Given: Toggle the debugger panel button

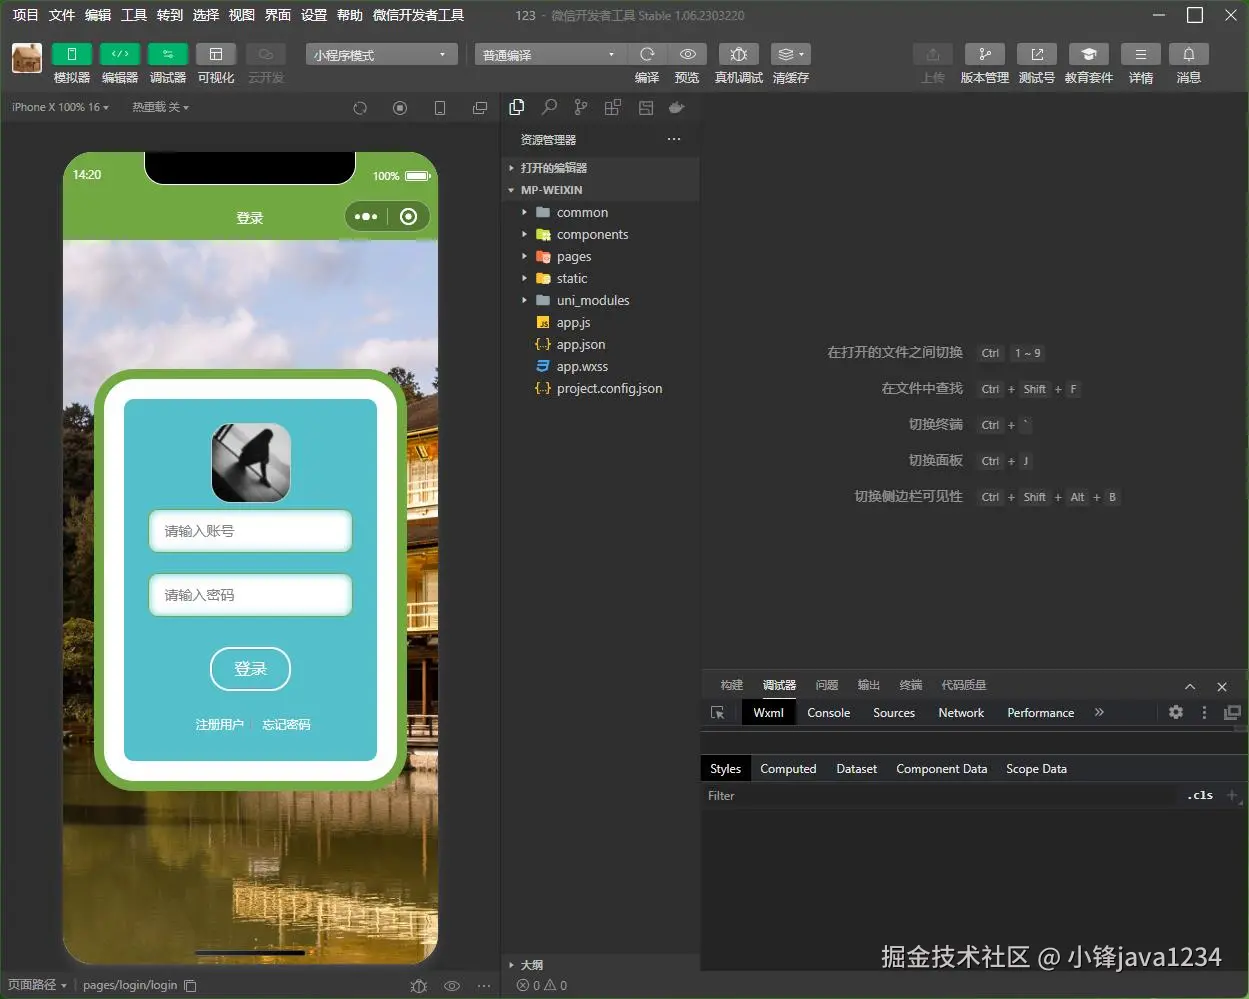Looking at the screenshot, I should coord(168,54).
